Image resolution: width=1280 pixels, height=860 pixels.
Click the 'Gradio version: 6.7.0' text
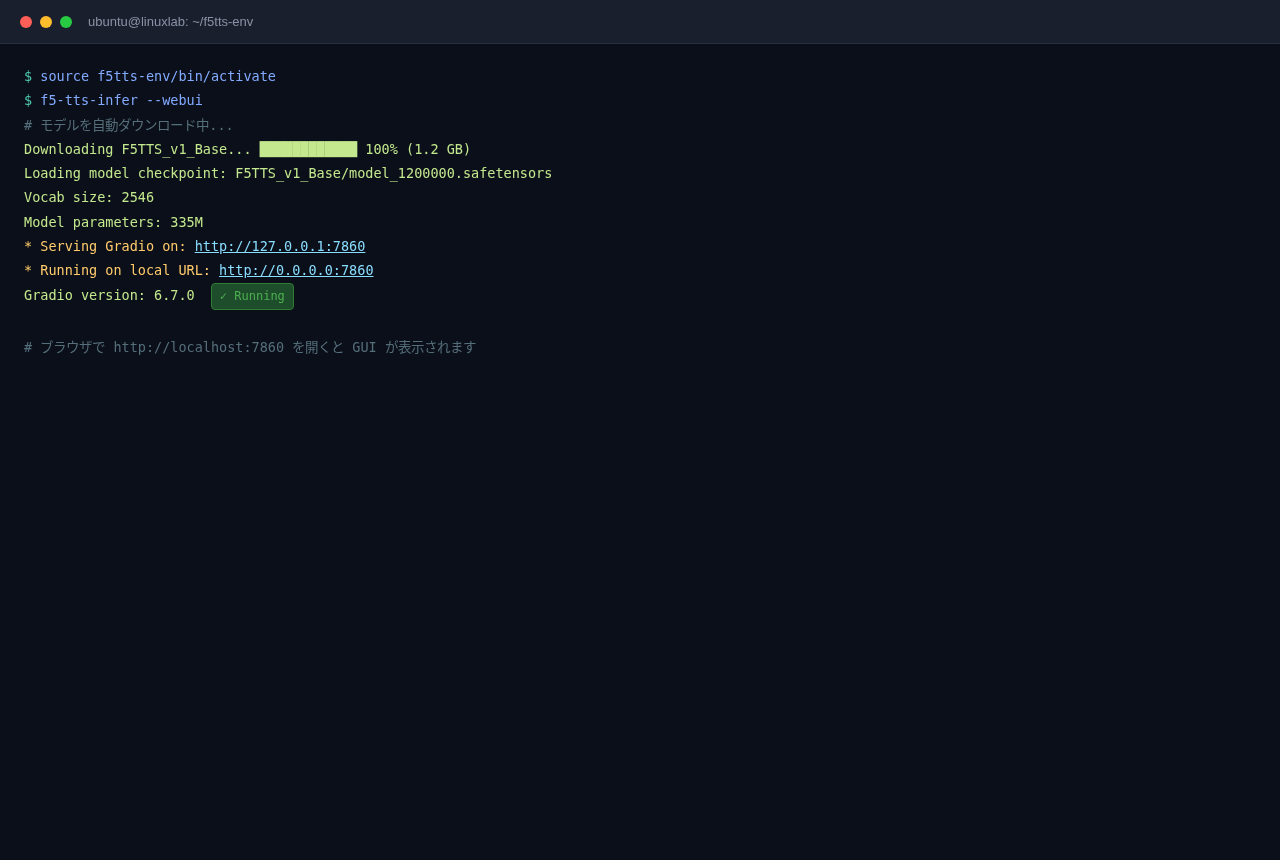[109, 295]
